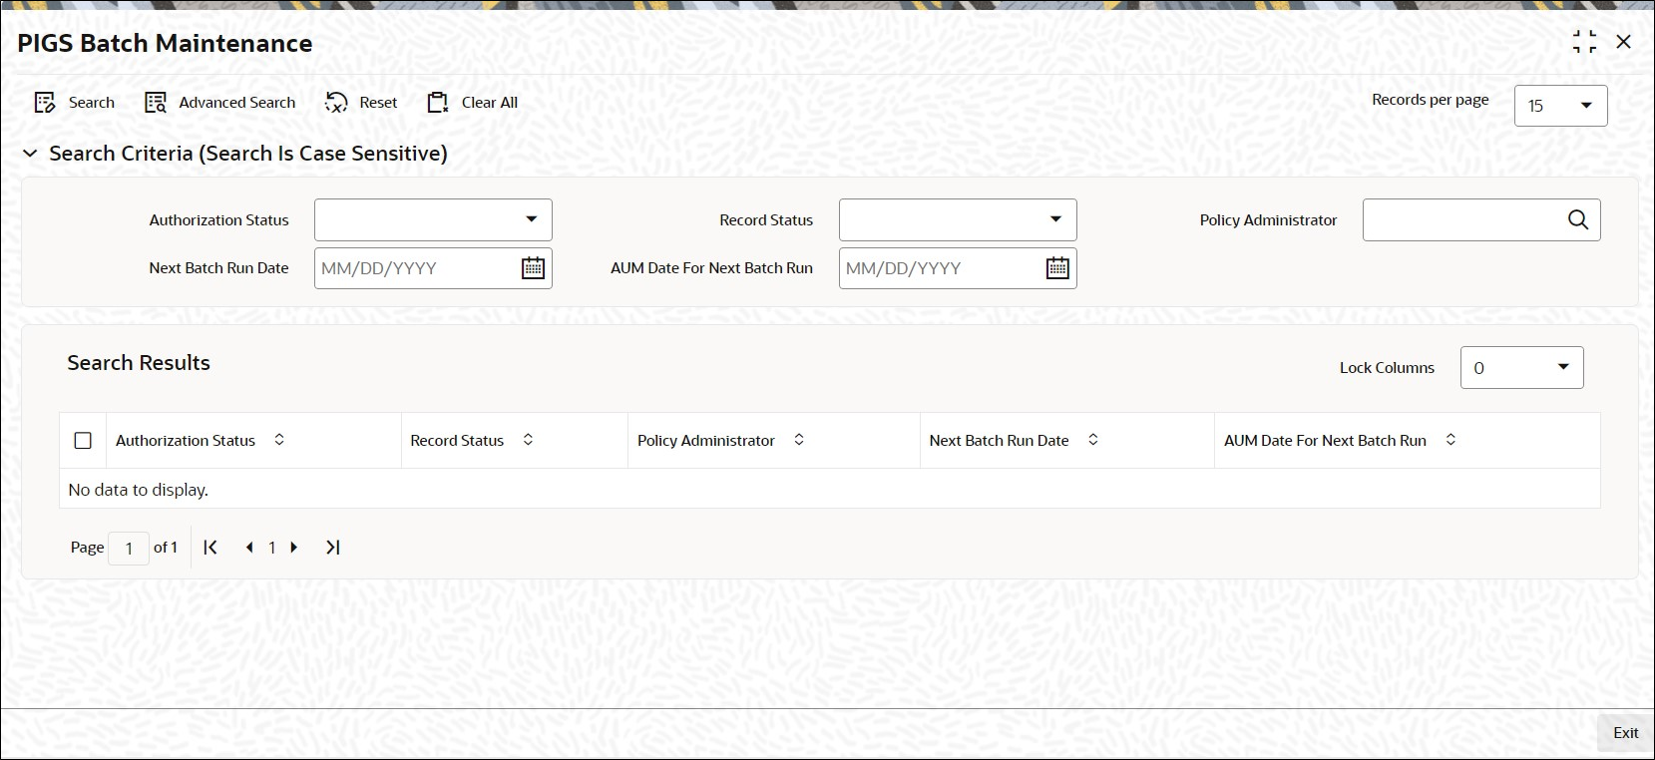Open the Next Batch Run Date calendar picker
The image size is (1655, 760).
(x=533, y=268)
